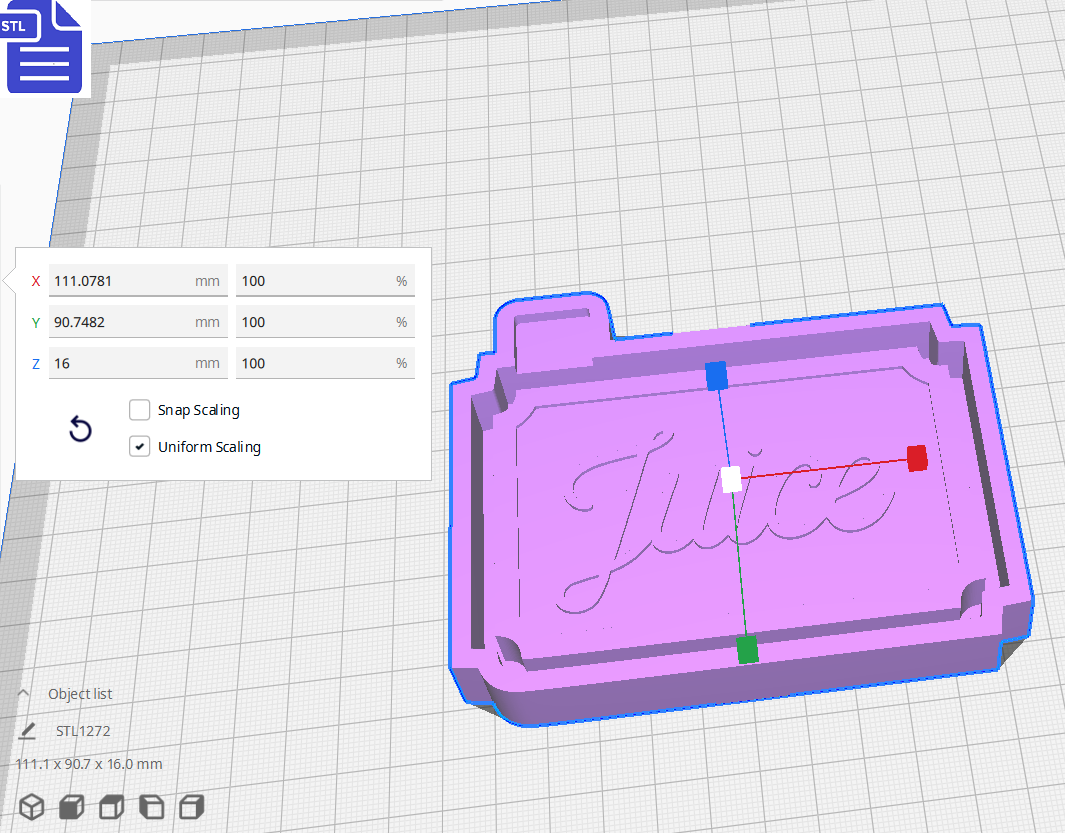Click the Y dimension field showing 90.7482
The width and height of the screenshot is (1065, 833).
(138, 321)
